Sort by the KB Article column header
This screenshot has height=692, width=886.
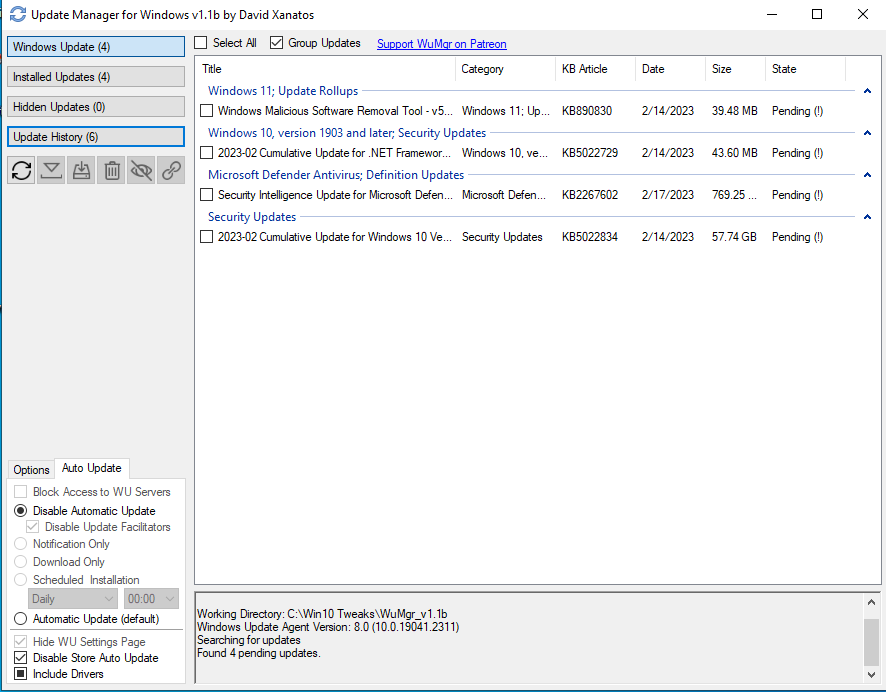pos(596,69)
